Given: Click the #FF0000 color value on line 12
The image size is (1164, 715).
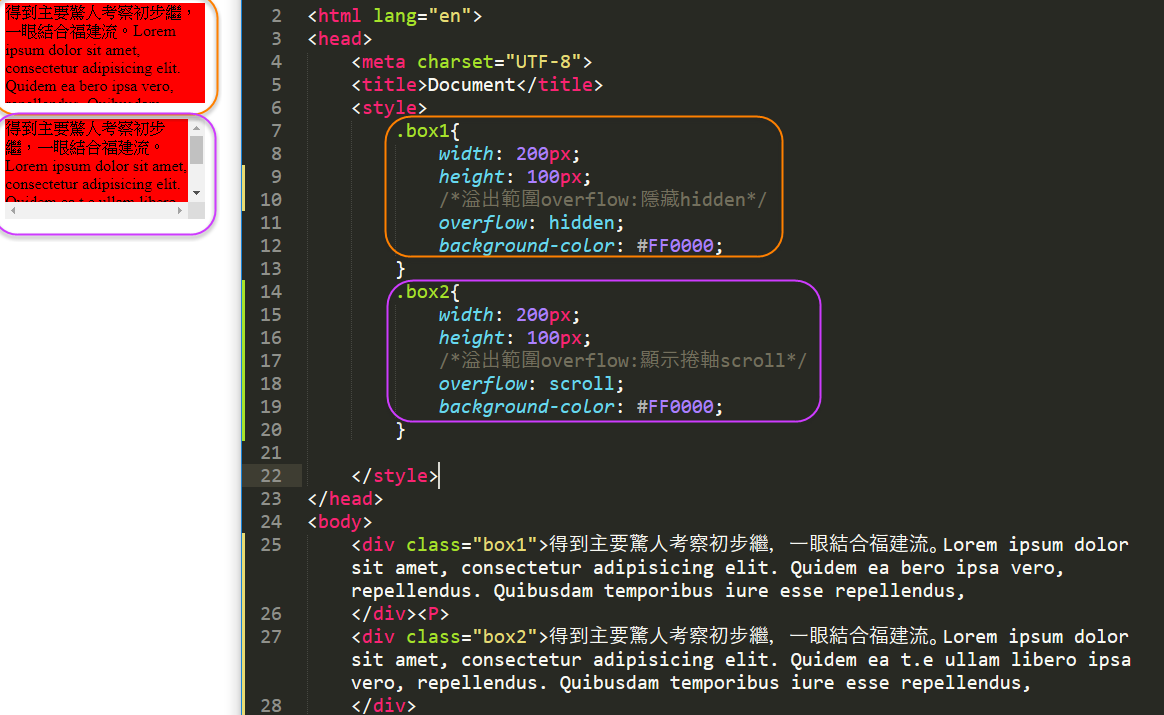Looking at the screenshot, I should click(x=678, y=246).
